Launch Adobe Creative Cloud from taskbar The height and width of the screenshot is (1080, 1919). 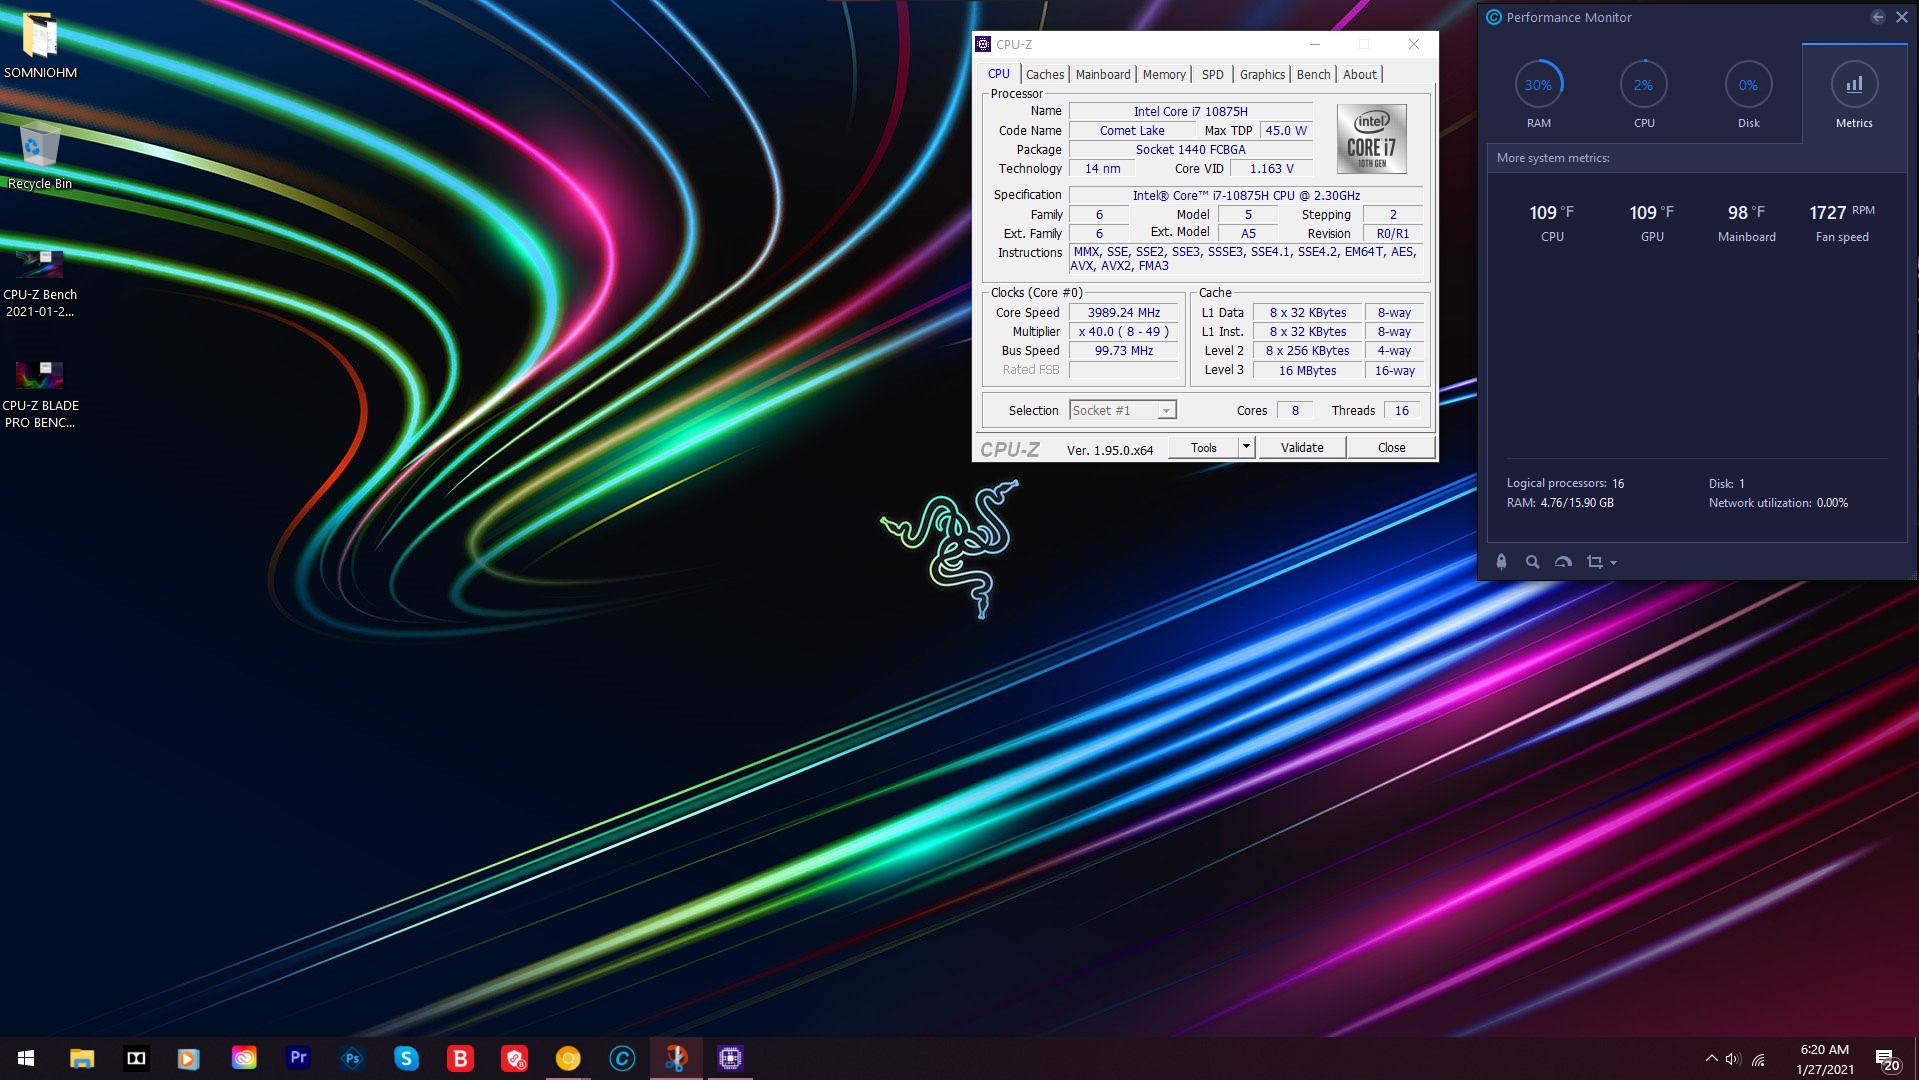(244, 1058)
